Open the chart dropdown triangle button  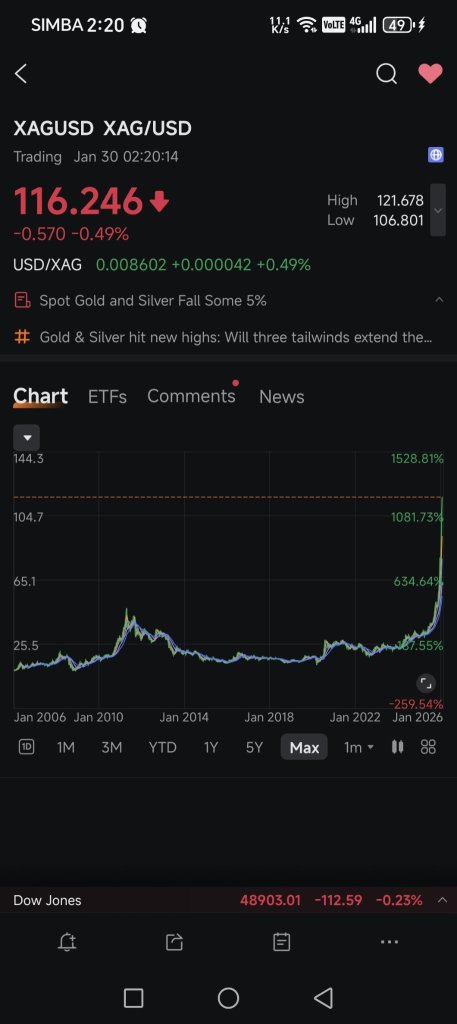click(27, 437)
